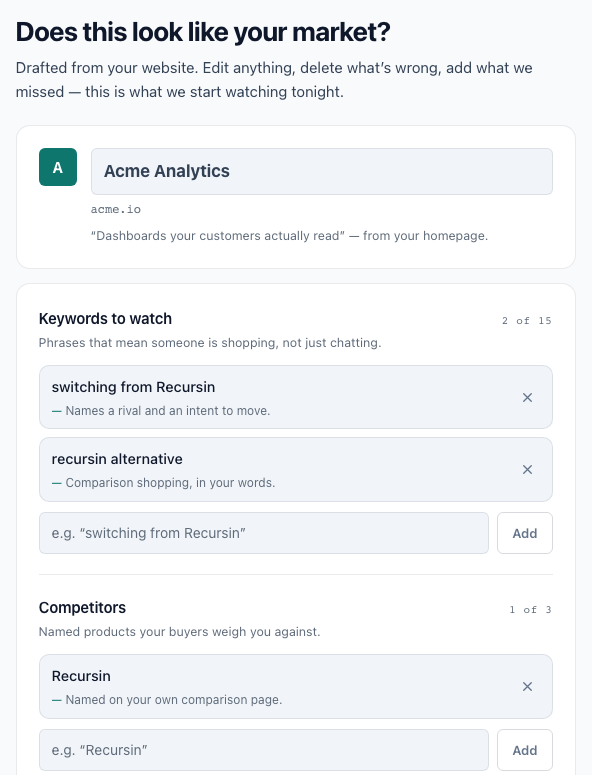Click the "2 of 15" keyword counter
This screenshot has width=592, height=775.
(527, 321)
